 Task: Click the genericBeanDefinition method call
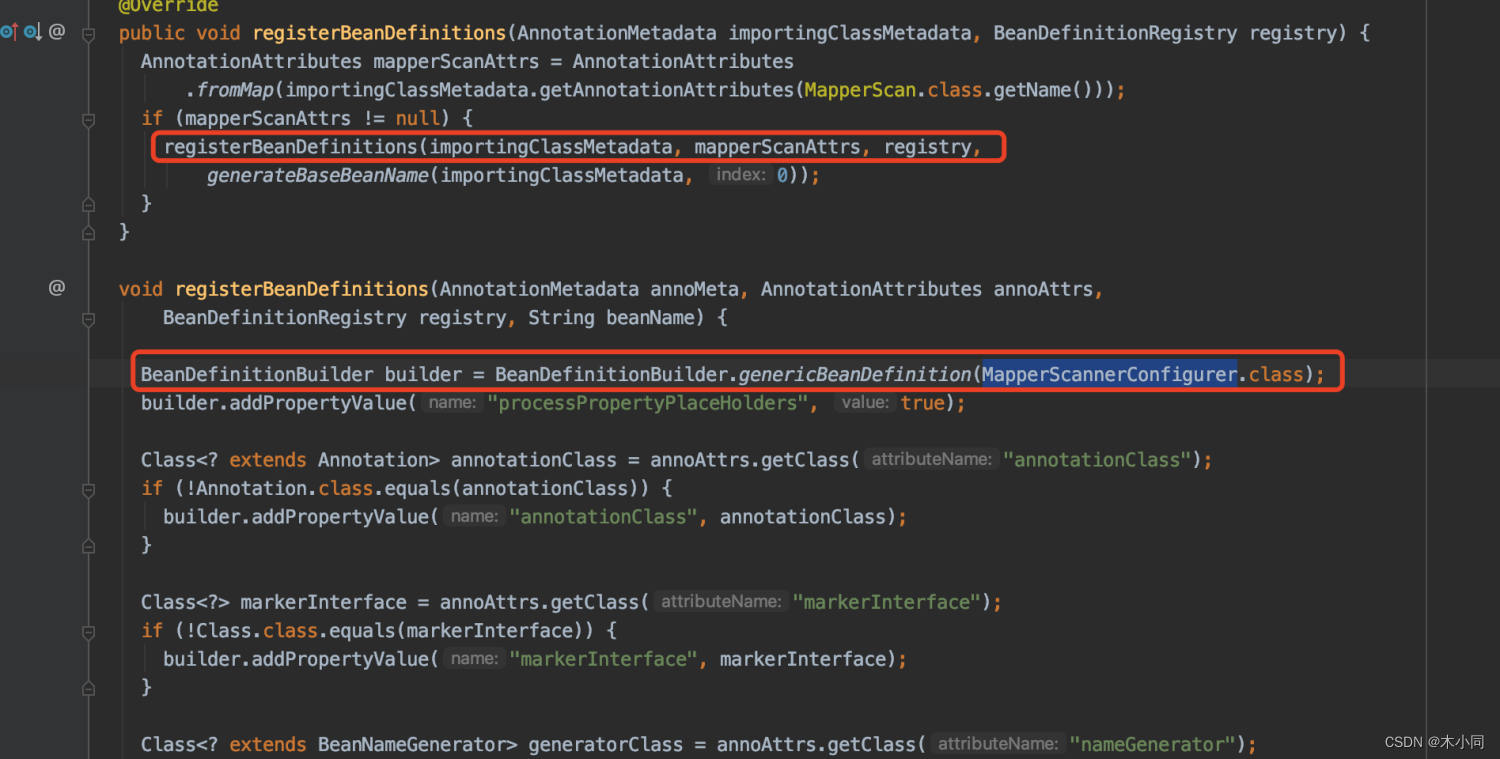[854, 374]
